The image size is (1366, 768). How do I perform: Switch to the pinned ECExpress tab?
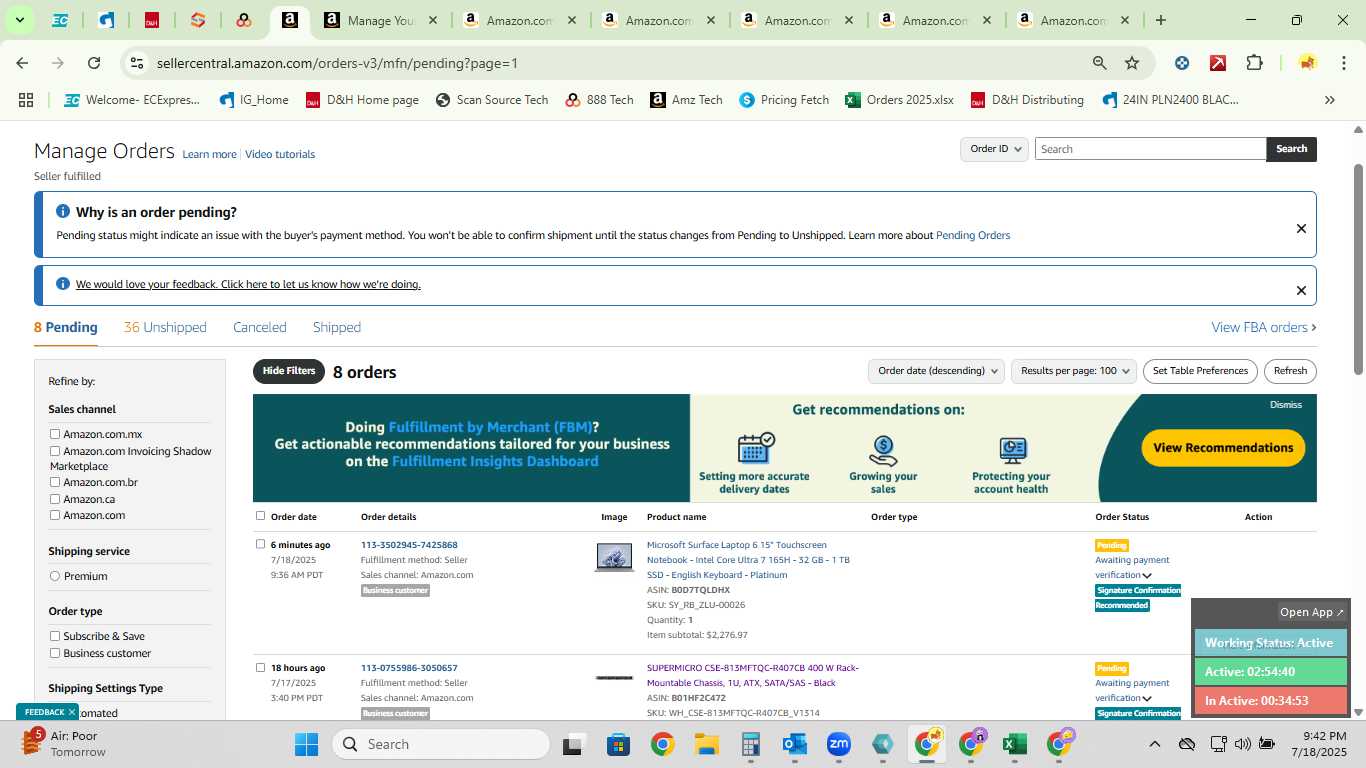coord(60,20)
